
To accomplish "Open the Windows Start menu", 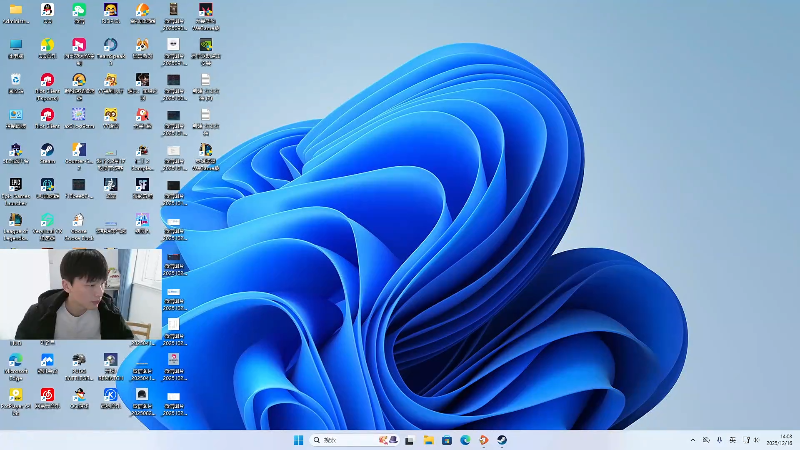I will pyautogui.click(x=298, y=440).
